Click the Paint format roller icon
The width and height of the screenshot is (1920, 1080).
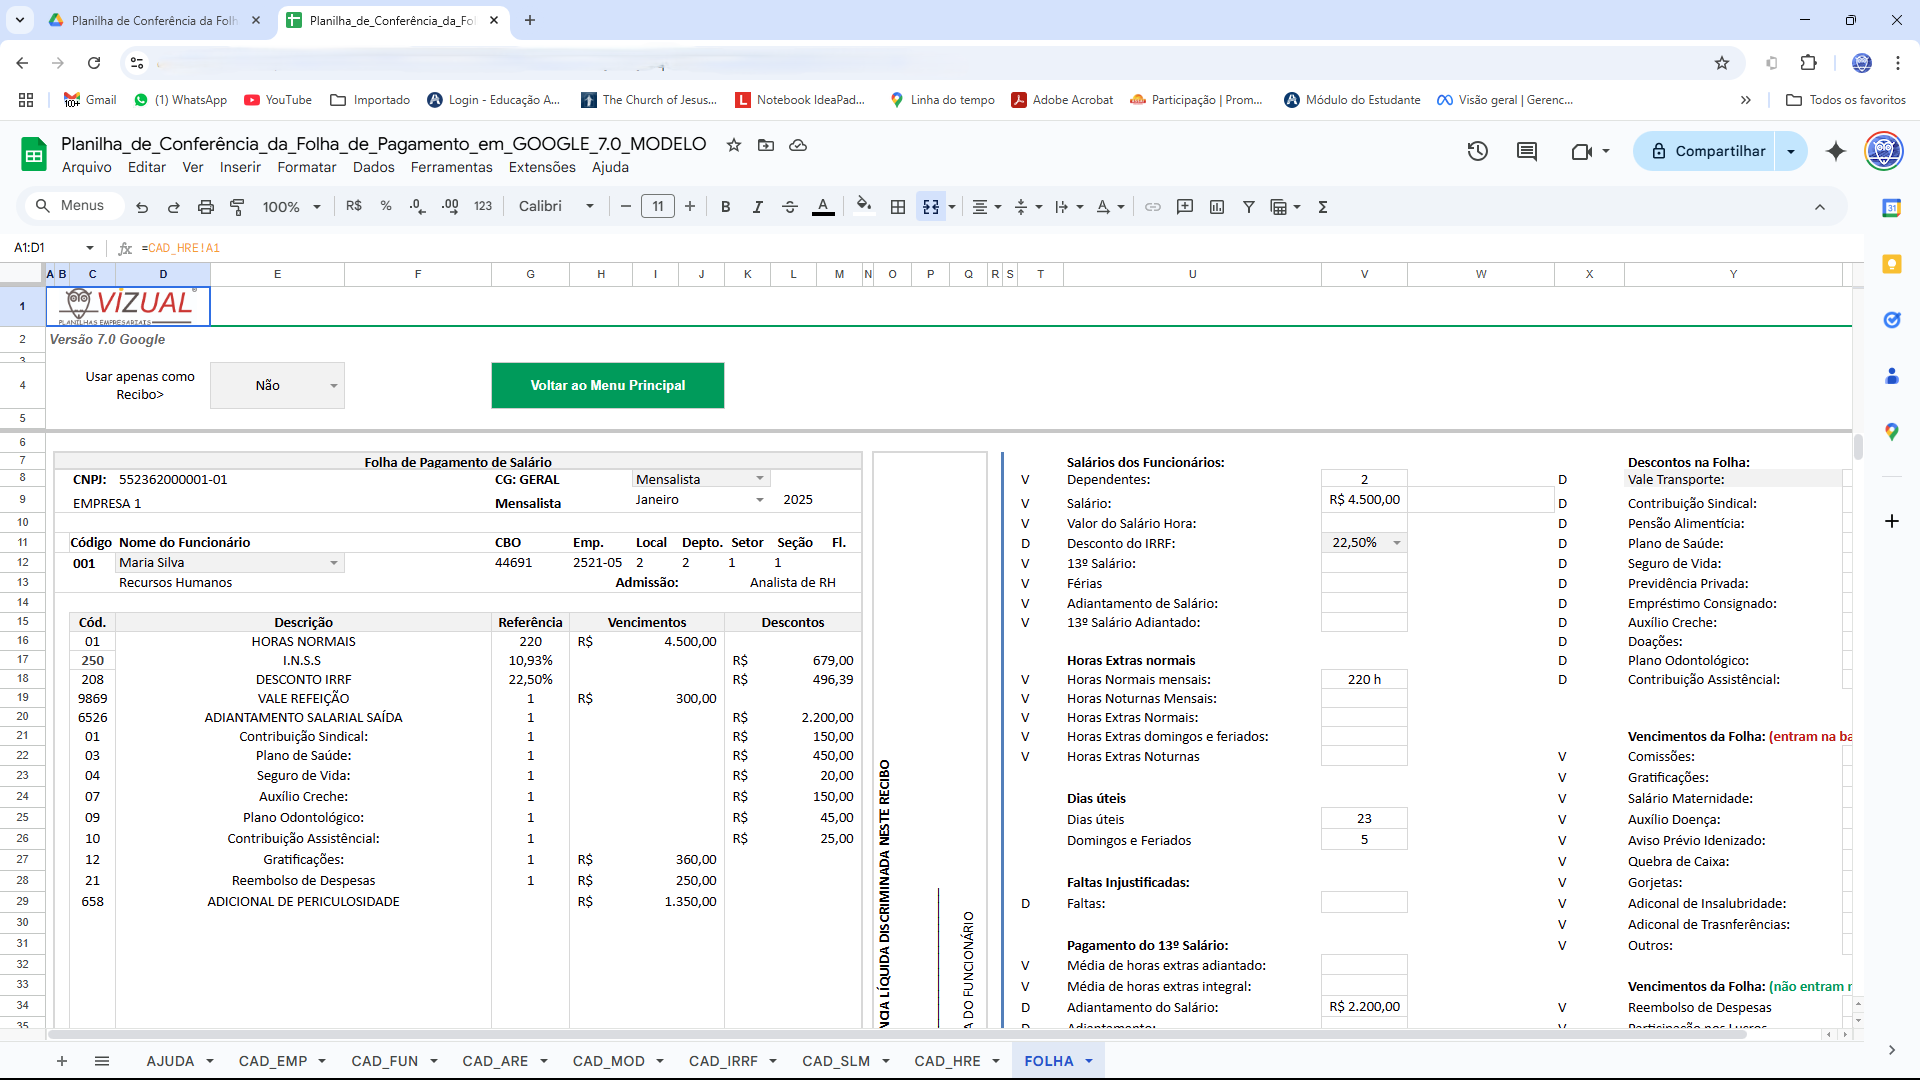(x=237, y=207)
